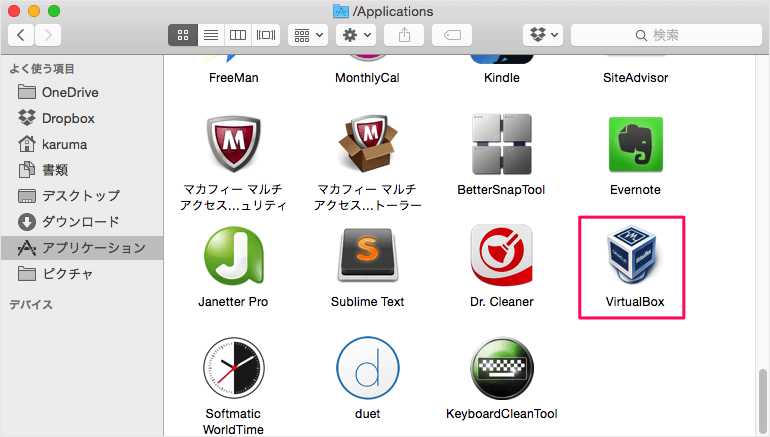Viewport: 770px width, 437px height.
Task: Switch to icon view
Action: tap(183, 35)
